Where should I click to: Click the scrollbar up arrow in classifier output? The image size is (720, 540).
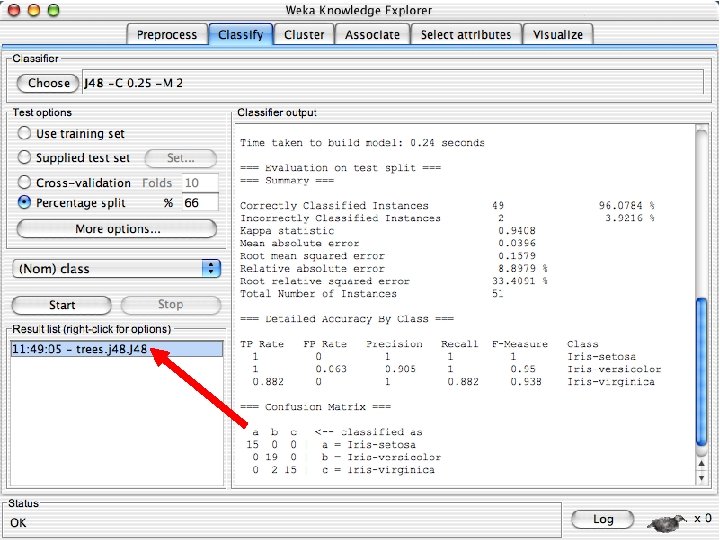(701, 463)
